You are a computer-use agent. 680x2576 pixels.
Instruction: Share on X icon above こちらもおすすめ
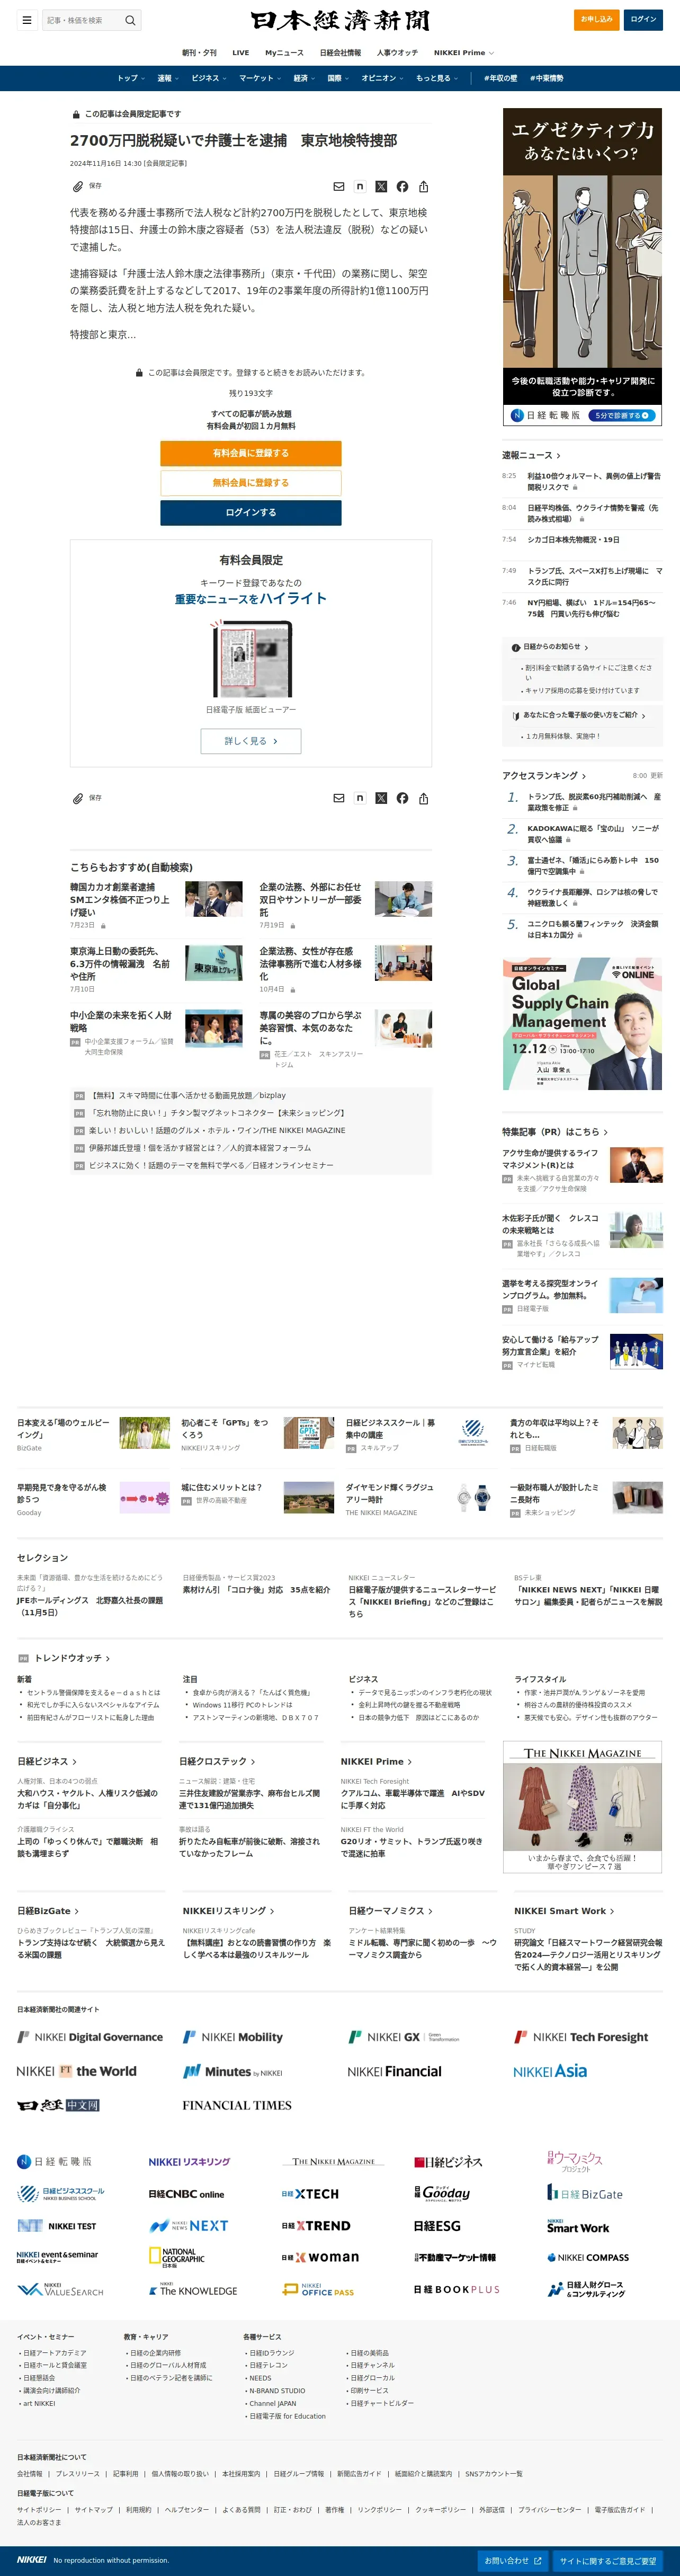click(x=381, y=798)
